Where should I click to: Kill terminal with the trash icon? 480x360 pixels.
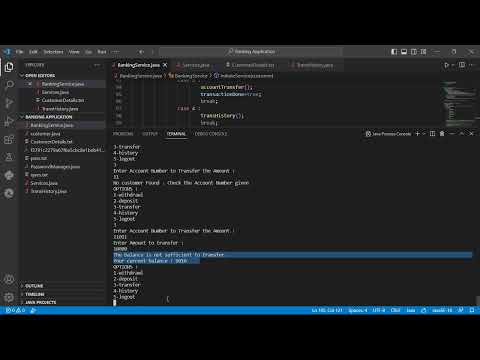click(442, 134)
